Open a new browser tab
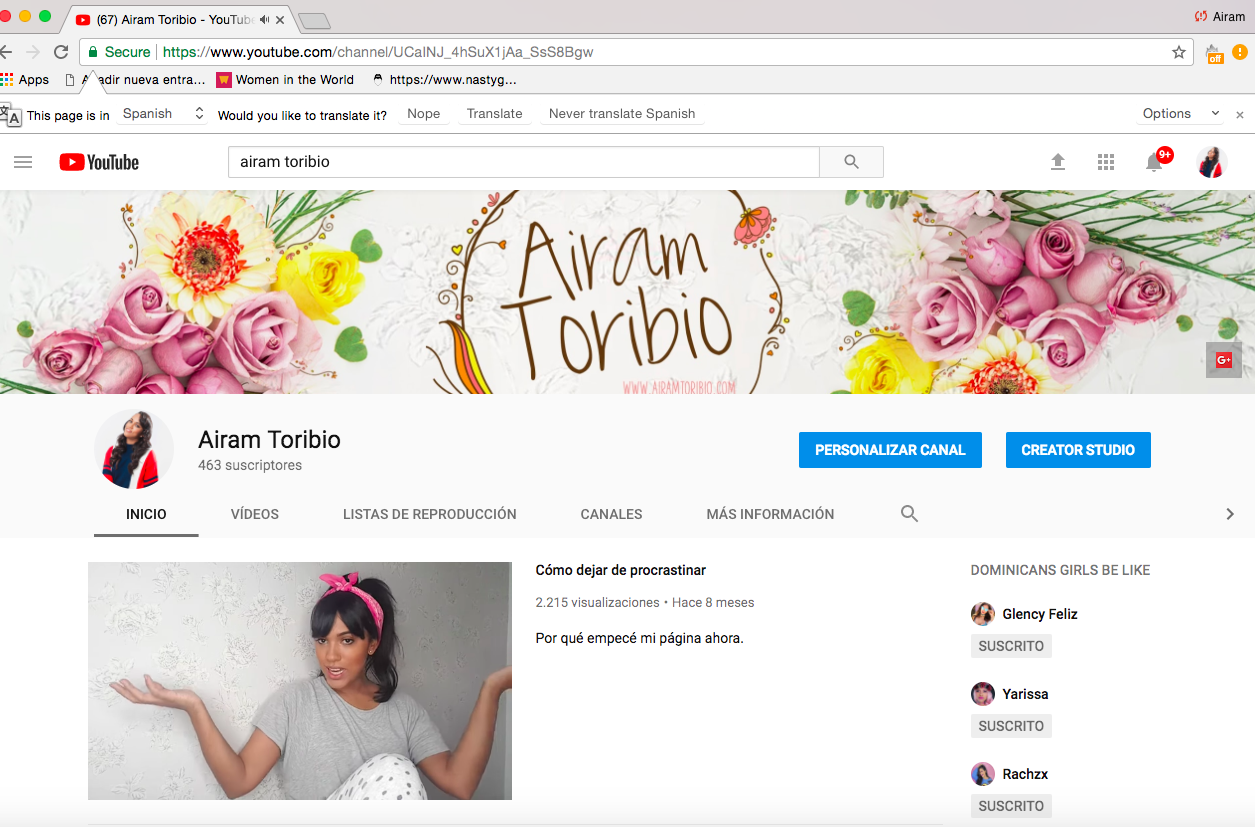This screenshot has height=827, width=1255. [314, 21]
